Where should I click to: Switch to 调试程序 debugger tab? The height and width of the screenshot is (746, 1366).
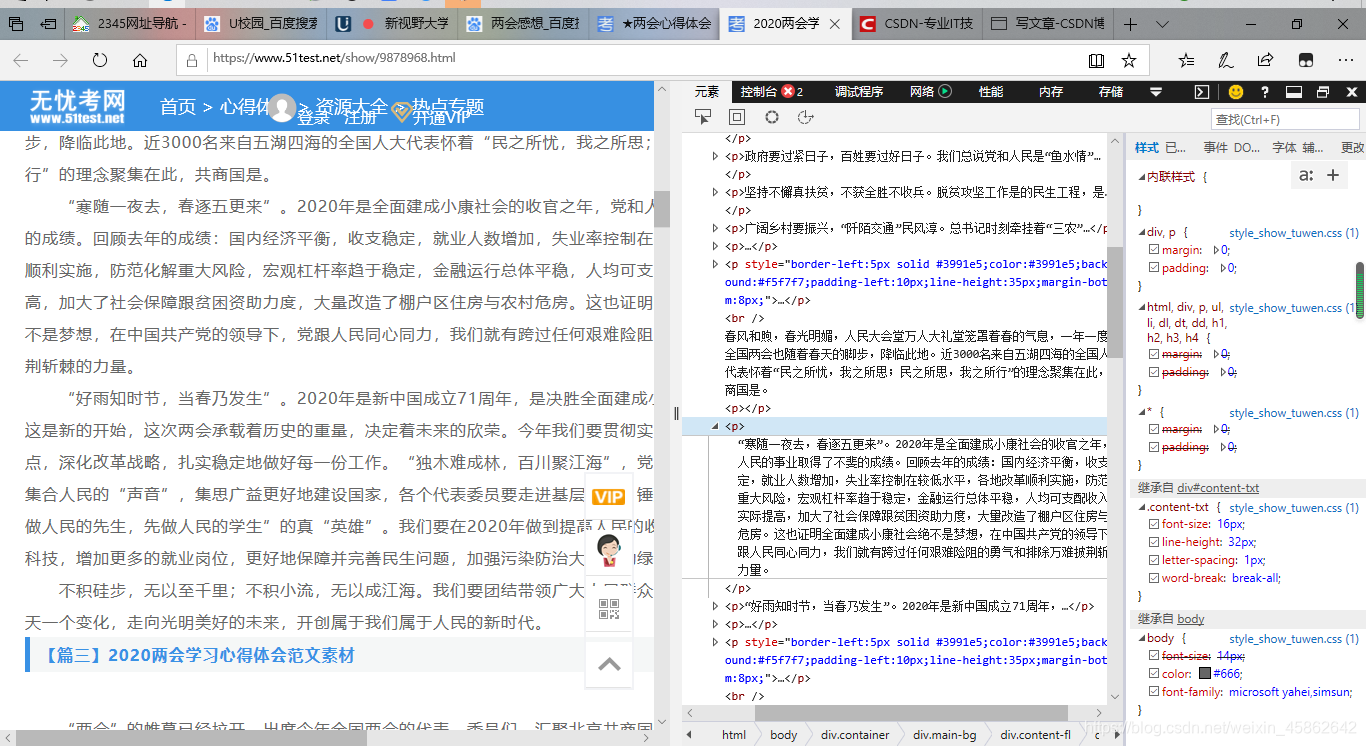(859, 92)
